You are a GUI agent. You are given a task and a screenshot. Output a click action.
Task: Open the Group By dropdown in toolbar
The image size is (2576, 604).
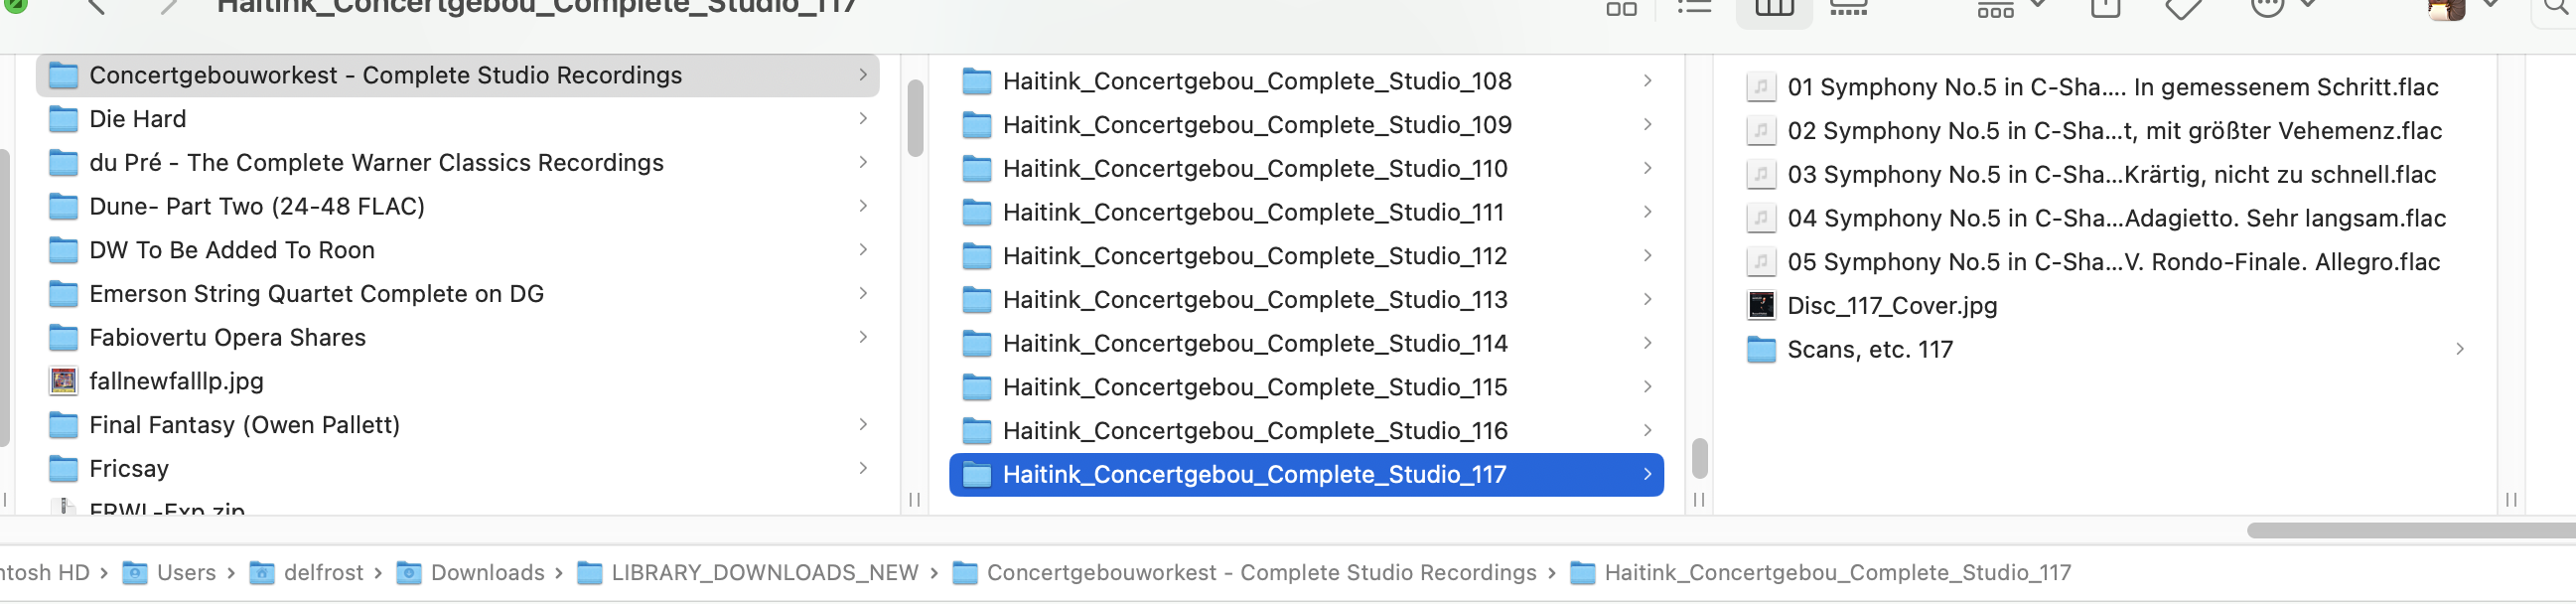point(2009,8)
